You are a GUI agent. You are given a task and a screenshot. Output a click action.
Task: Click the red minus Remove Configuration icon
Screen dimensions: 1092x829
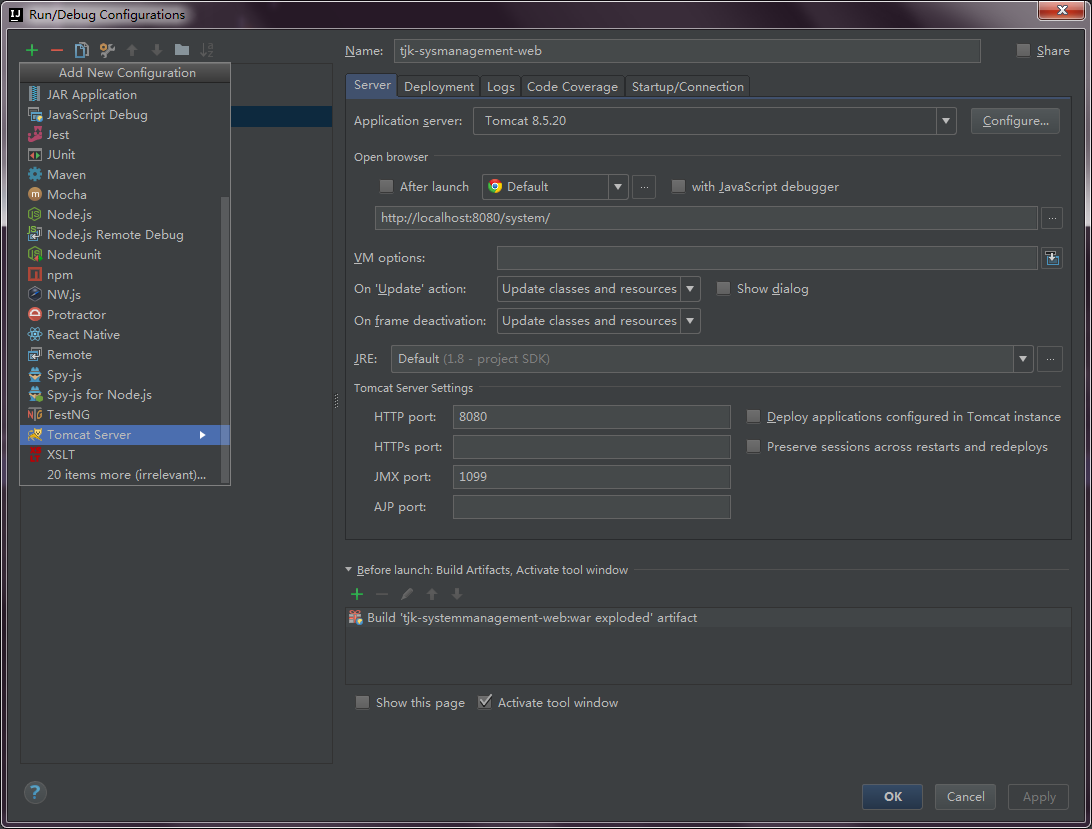tap(57, 50)
